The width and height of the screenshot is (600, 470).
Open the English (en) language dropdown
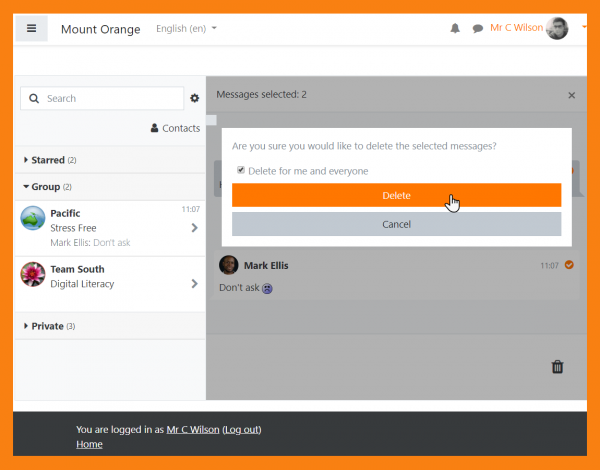point(186,29)
